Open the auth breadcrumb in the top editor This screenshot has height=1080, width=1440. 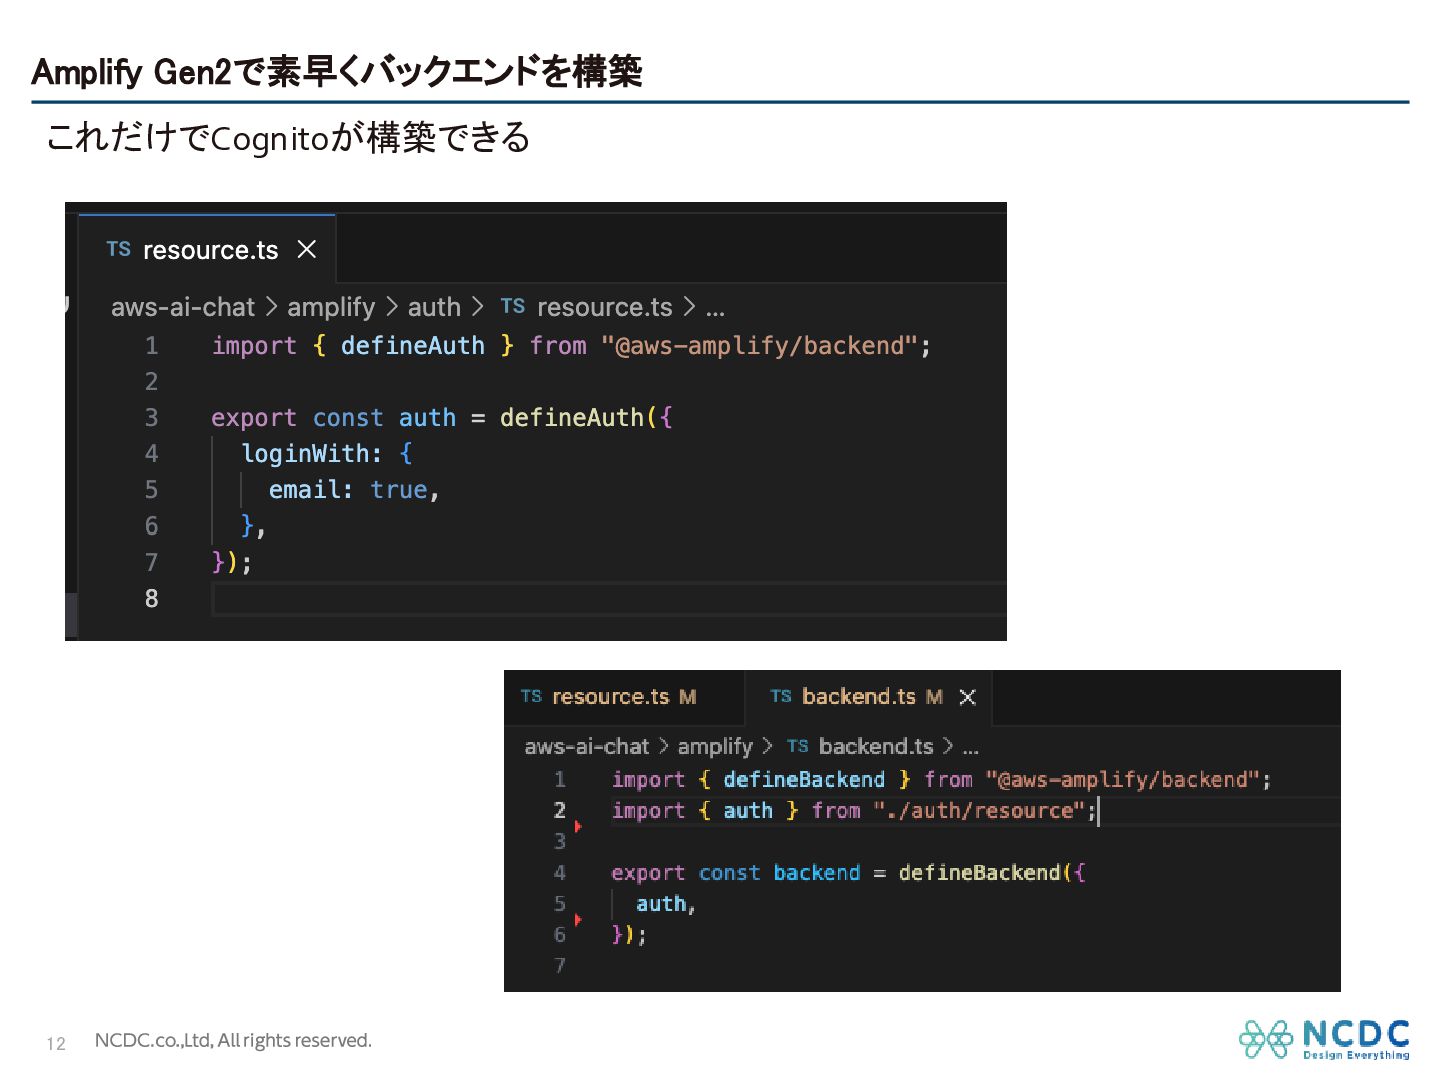tap(434, 307)
